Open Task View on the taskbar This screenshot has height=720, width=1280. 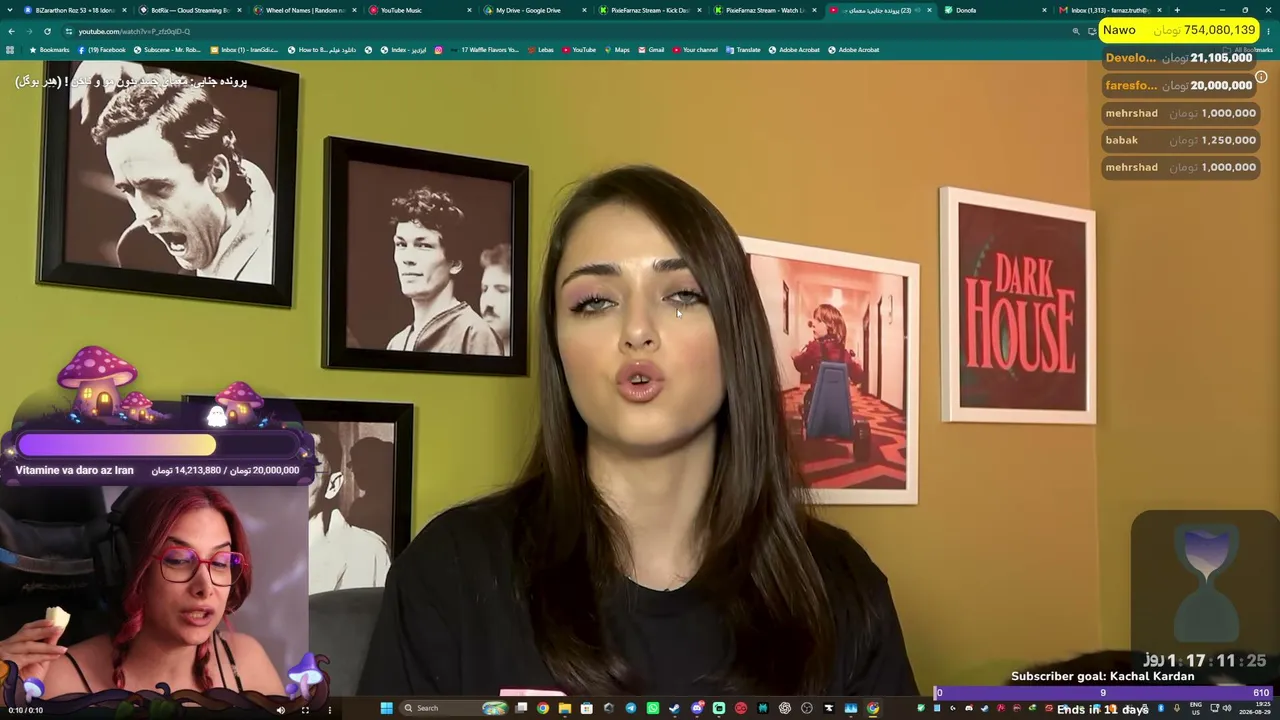(x=521, y=709)
